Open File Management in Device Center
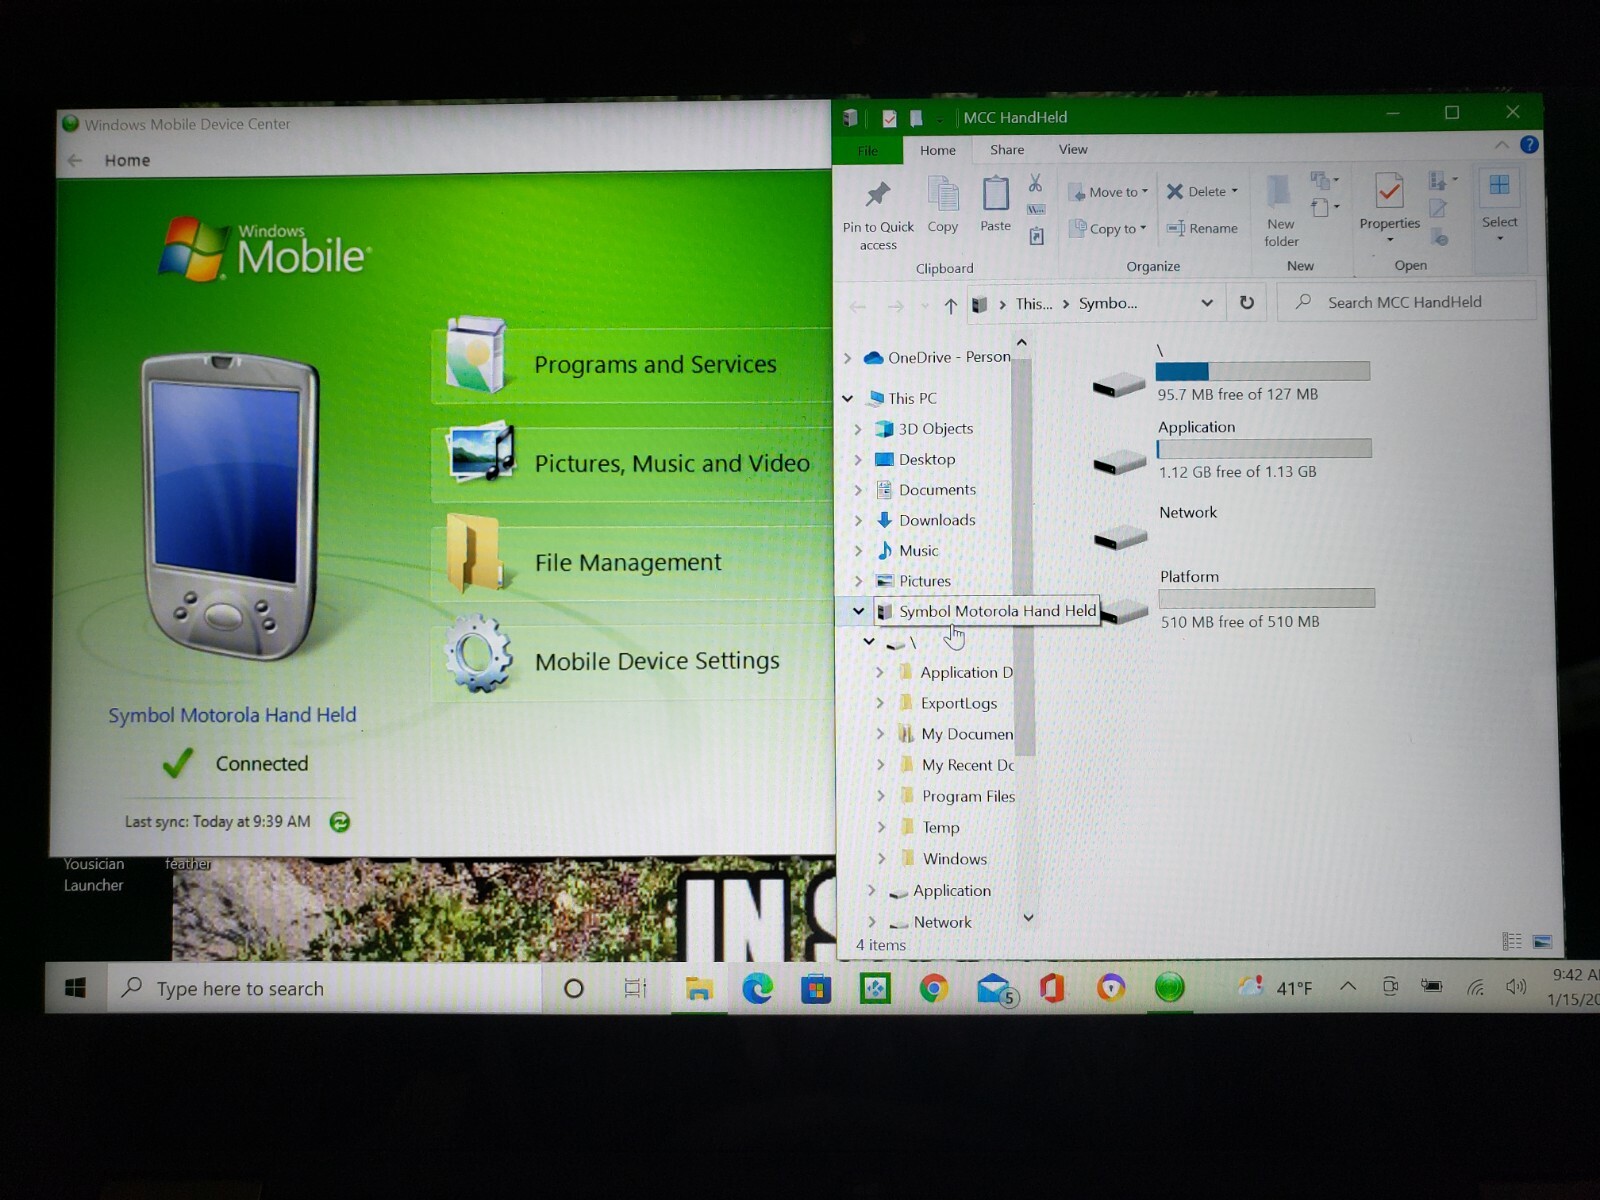1600x1200 pixels. [632, 562]
